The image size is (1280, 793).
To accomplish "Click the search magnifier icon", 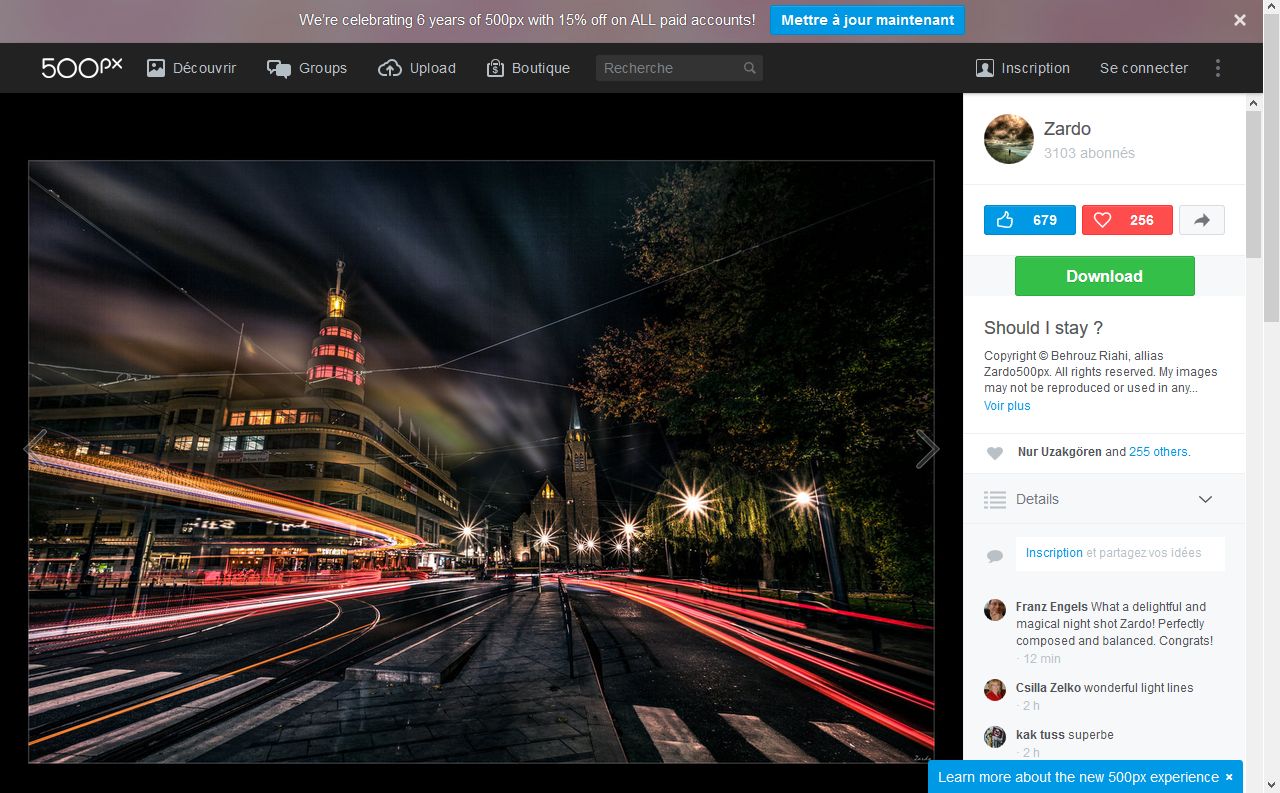I will (749, 68).
